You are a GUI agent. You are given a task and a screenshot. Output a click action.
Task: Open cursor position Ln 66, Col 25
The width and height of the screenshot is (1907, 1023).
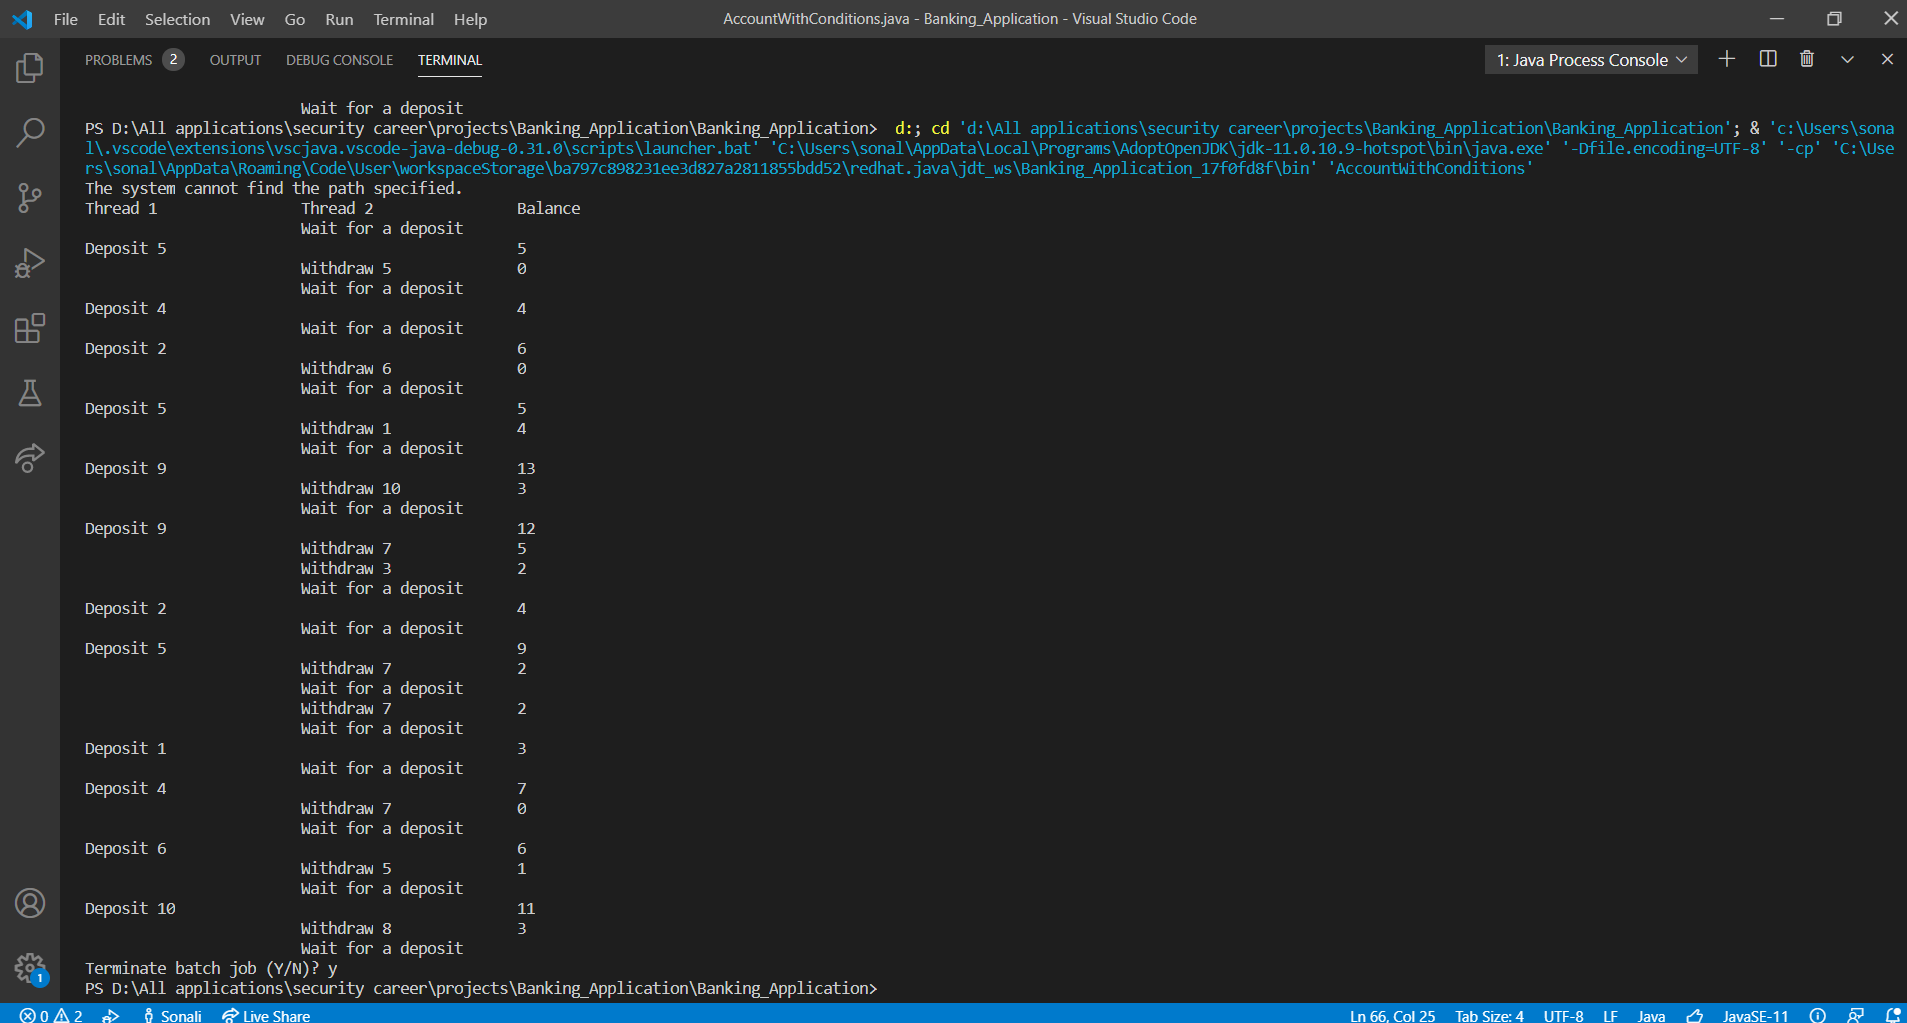(1392, 1015)
